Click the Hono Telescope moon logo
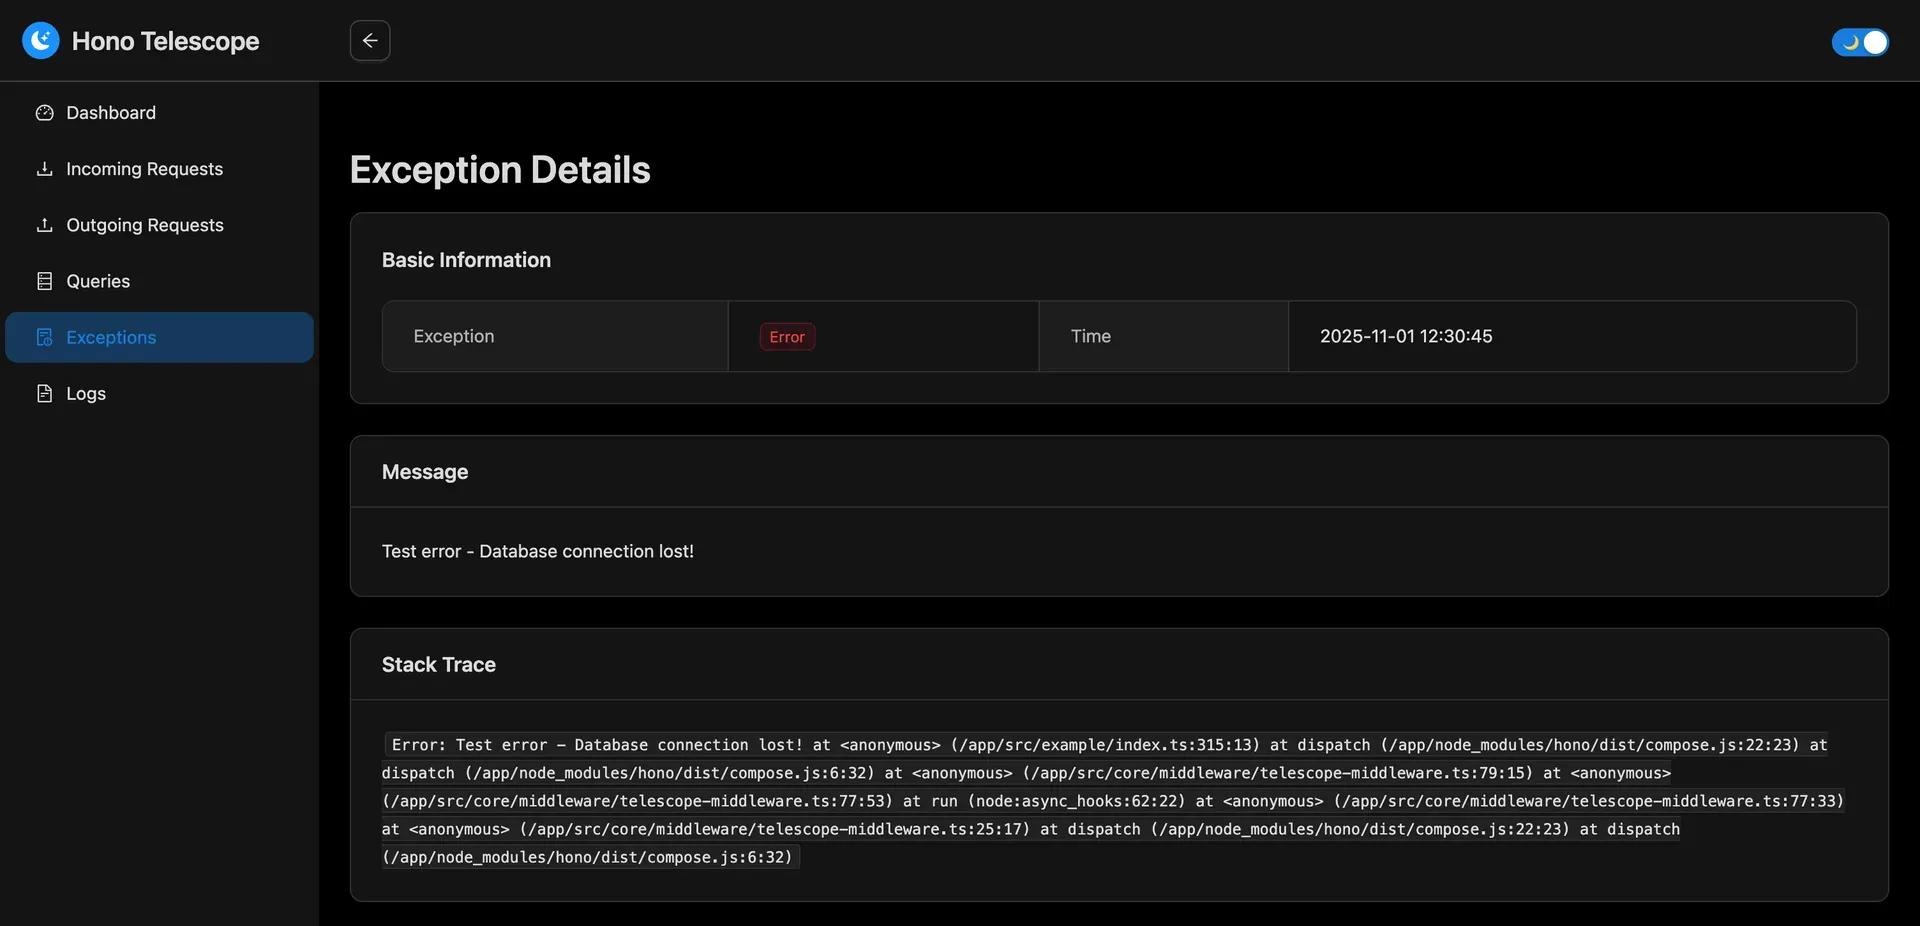The width and height of the screenshot is (1920, 926). click(40, 40)
